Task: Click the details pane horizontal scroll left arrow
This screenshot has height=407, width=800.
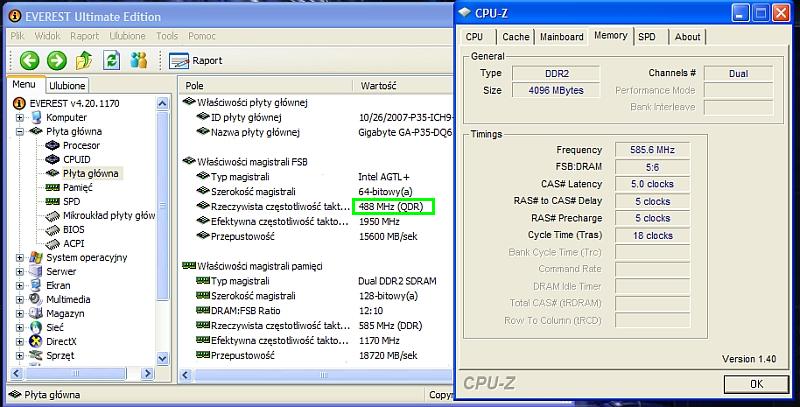Action: point(185,375)
